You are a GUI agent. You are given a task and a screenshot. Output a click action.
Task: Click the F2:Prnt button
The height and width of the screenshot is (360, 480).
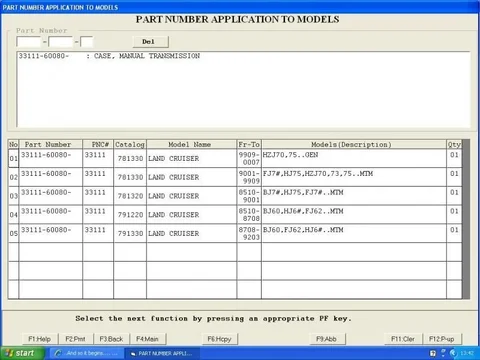(76, 339)
